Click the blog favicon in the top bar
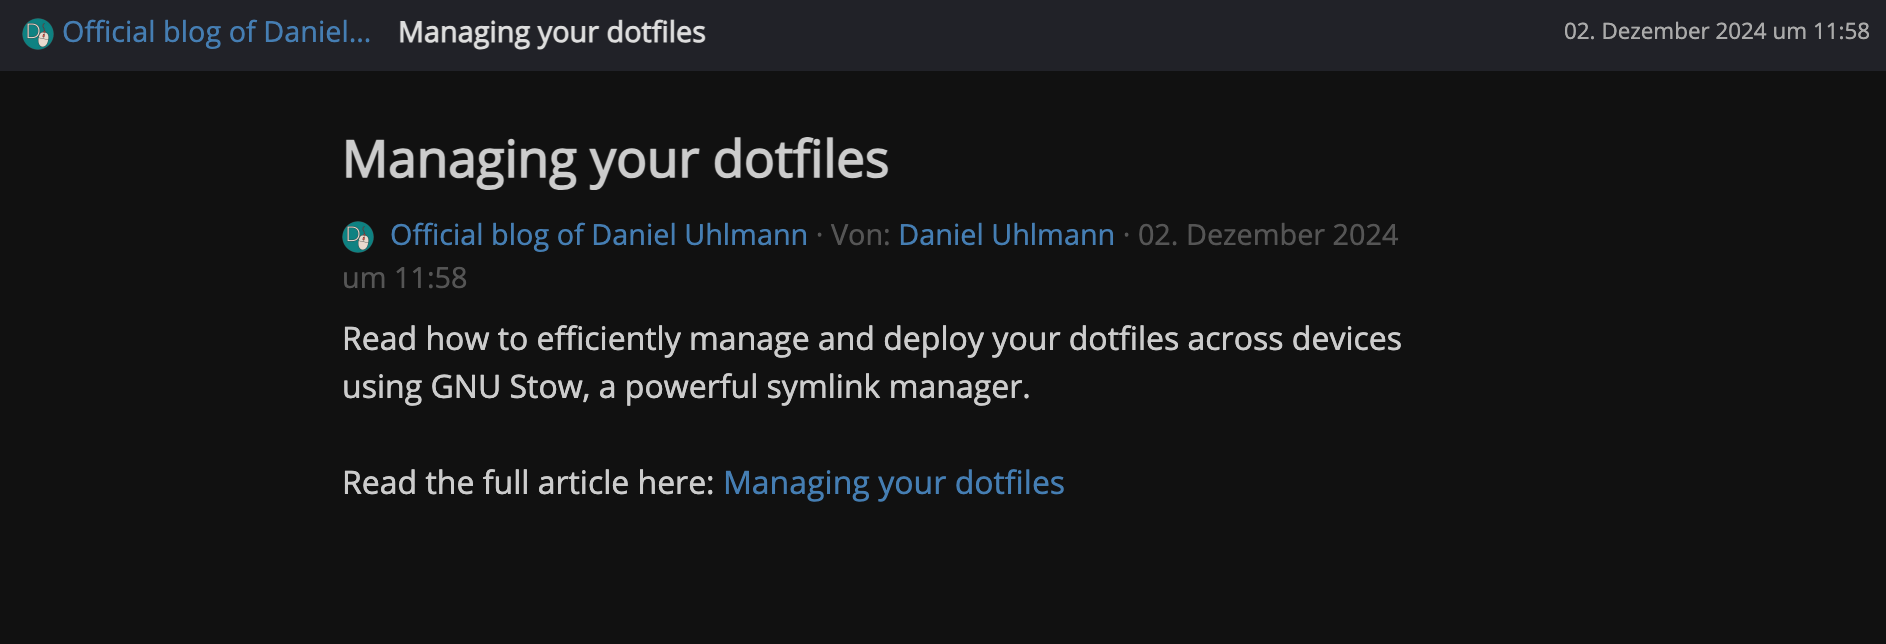Viewport: 1886px width, 644px height. (x=37, y=34)
